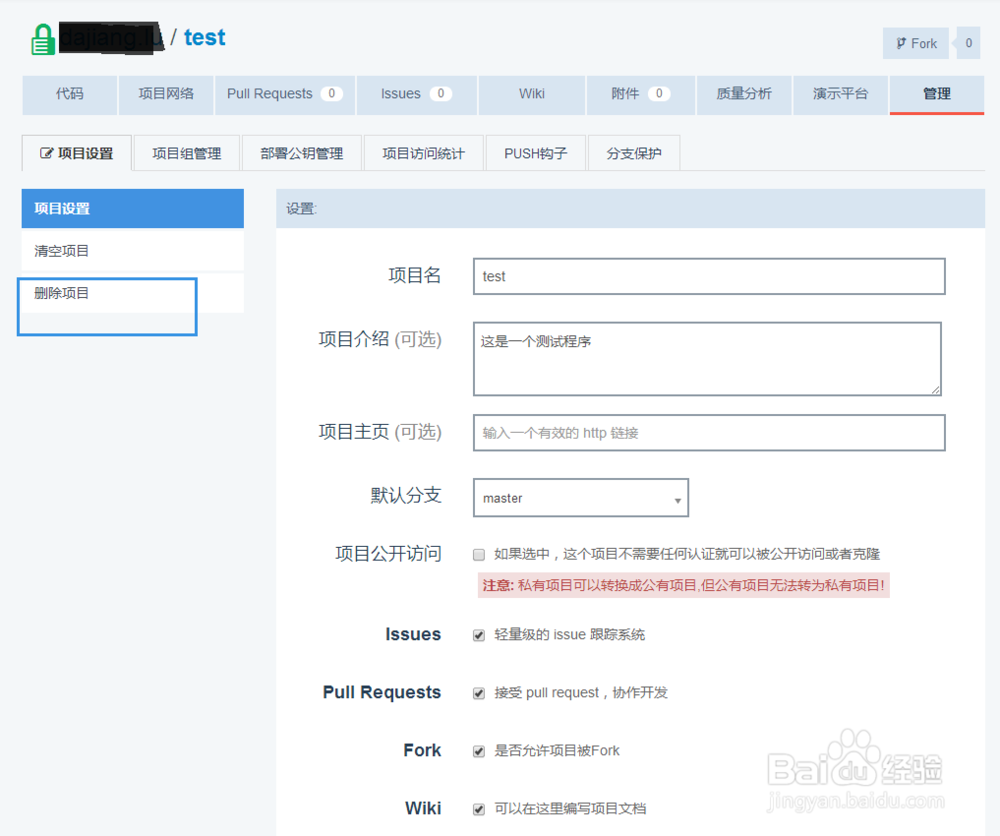Expand the master branch selector arrow
1000x836 pixels.
coord(677,497)
